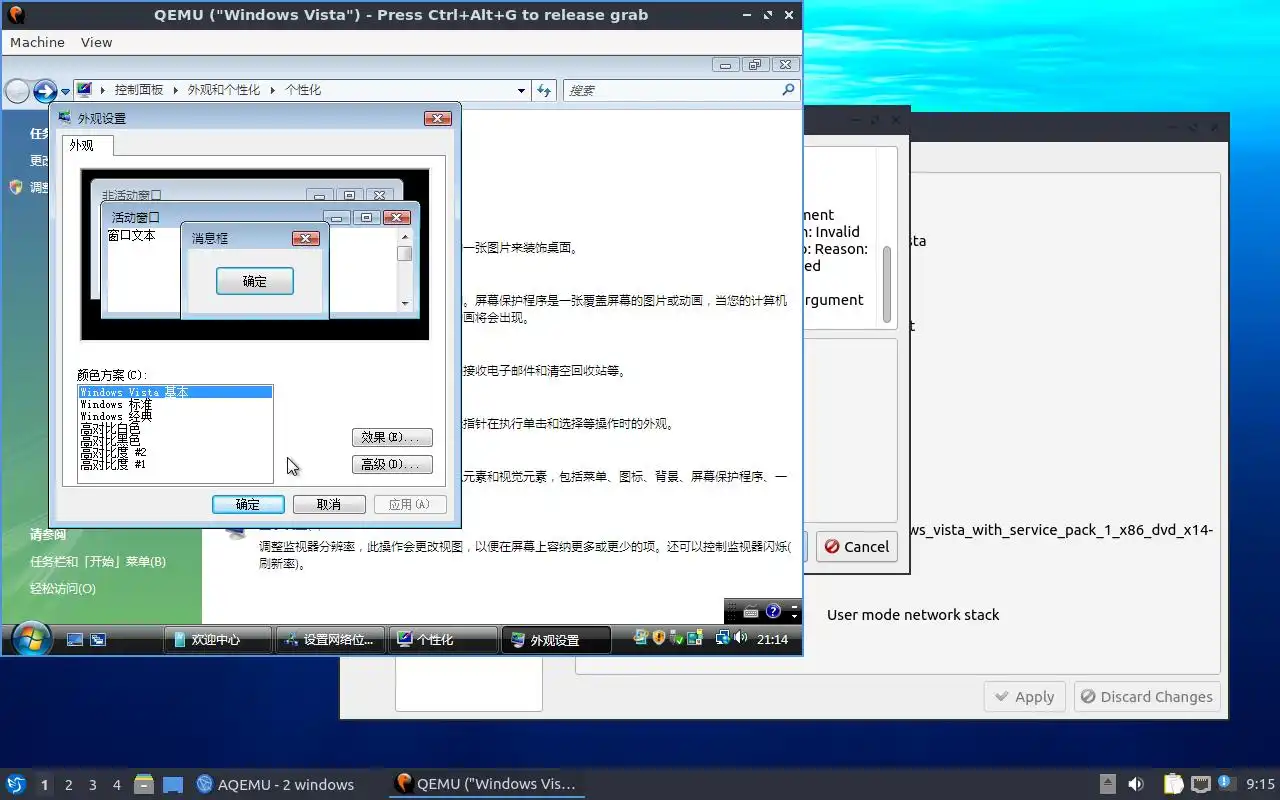
Task: Click the Vista tray volume icon
Action: point(740,637)
